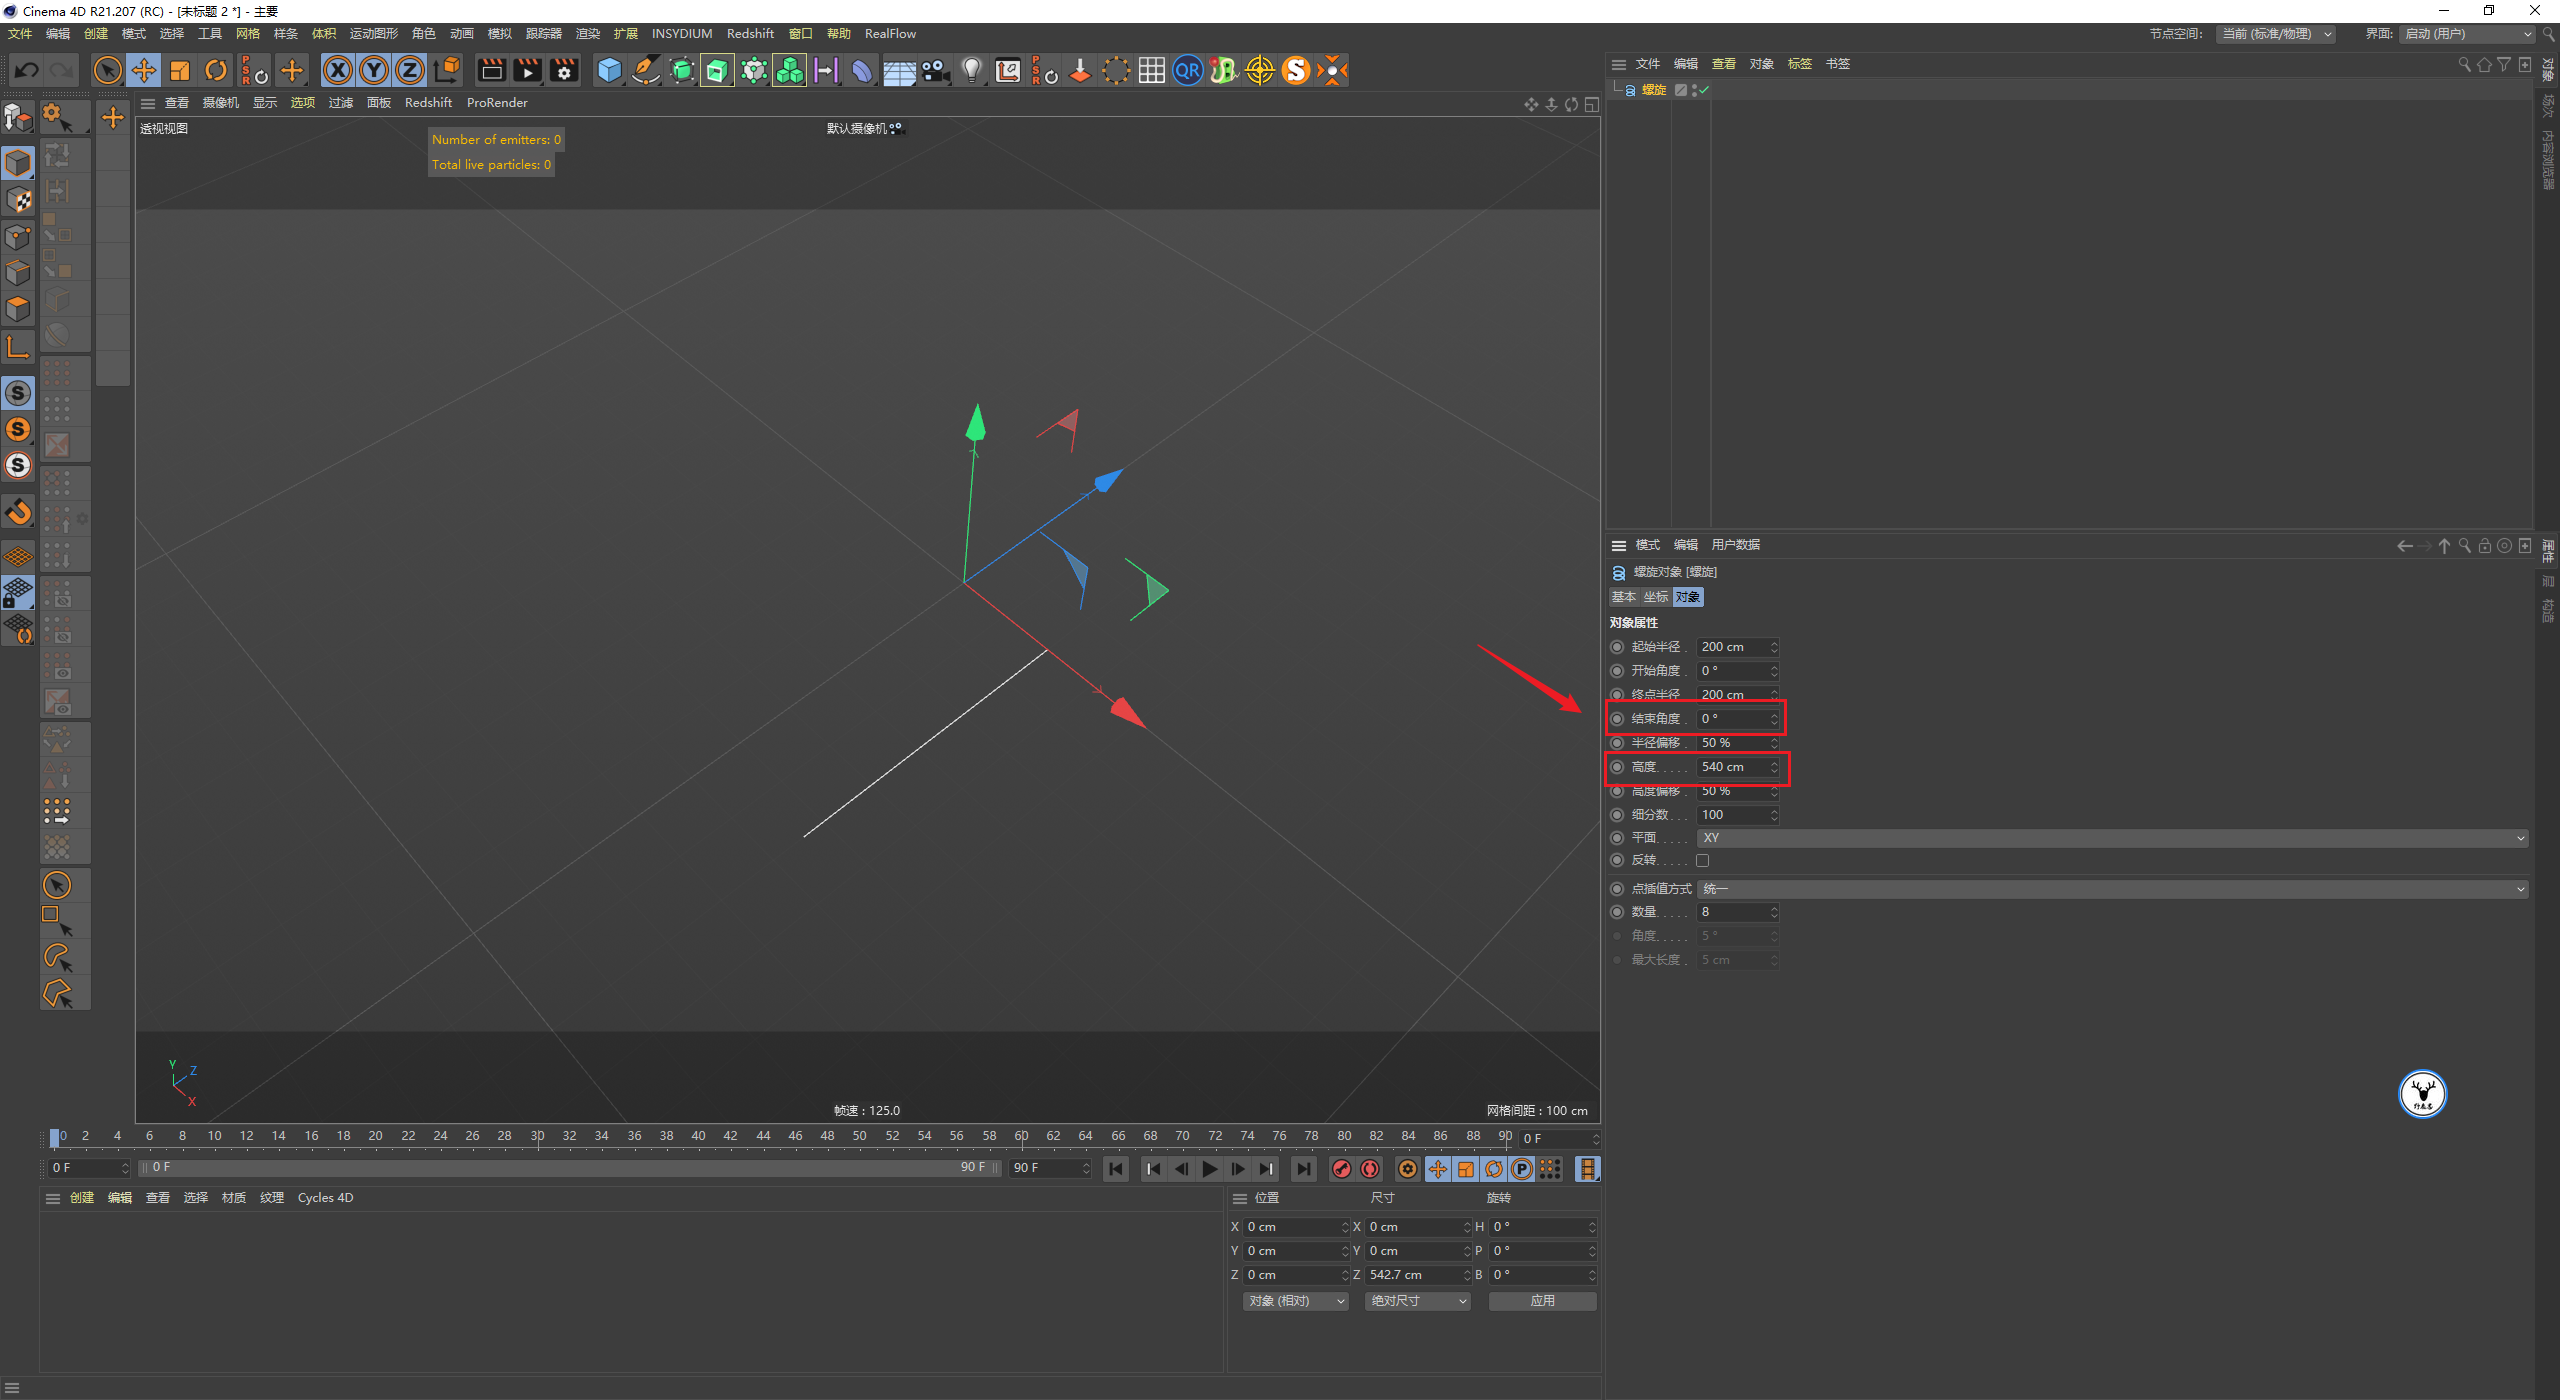Viewport: 2560px width, 1400px height.
Task: Click the Undo arrow icon
Action: click(27, 70)
